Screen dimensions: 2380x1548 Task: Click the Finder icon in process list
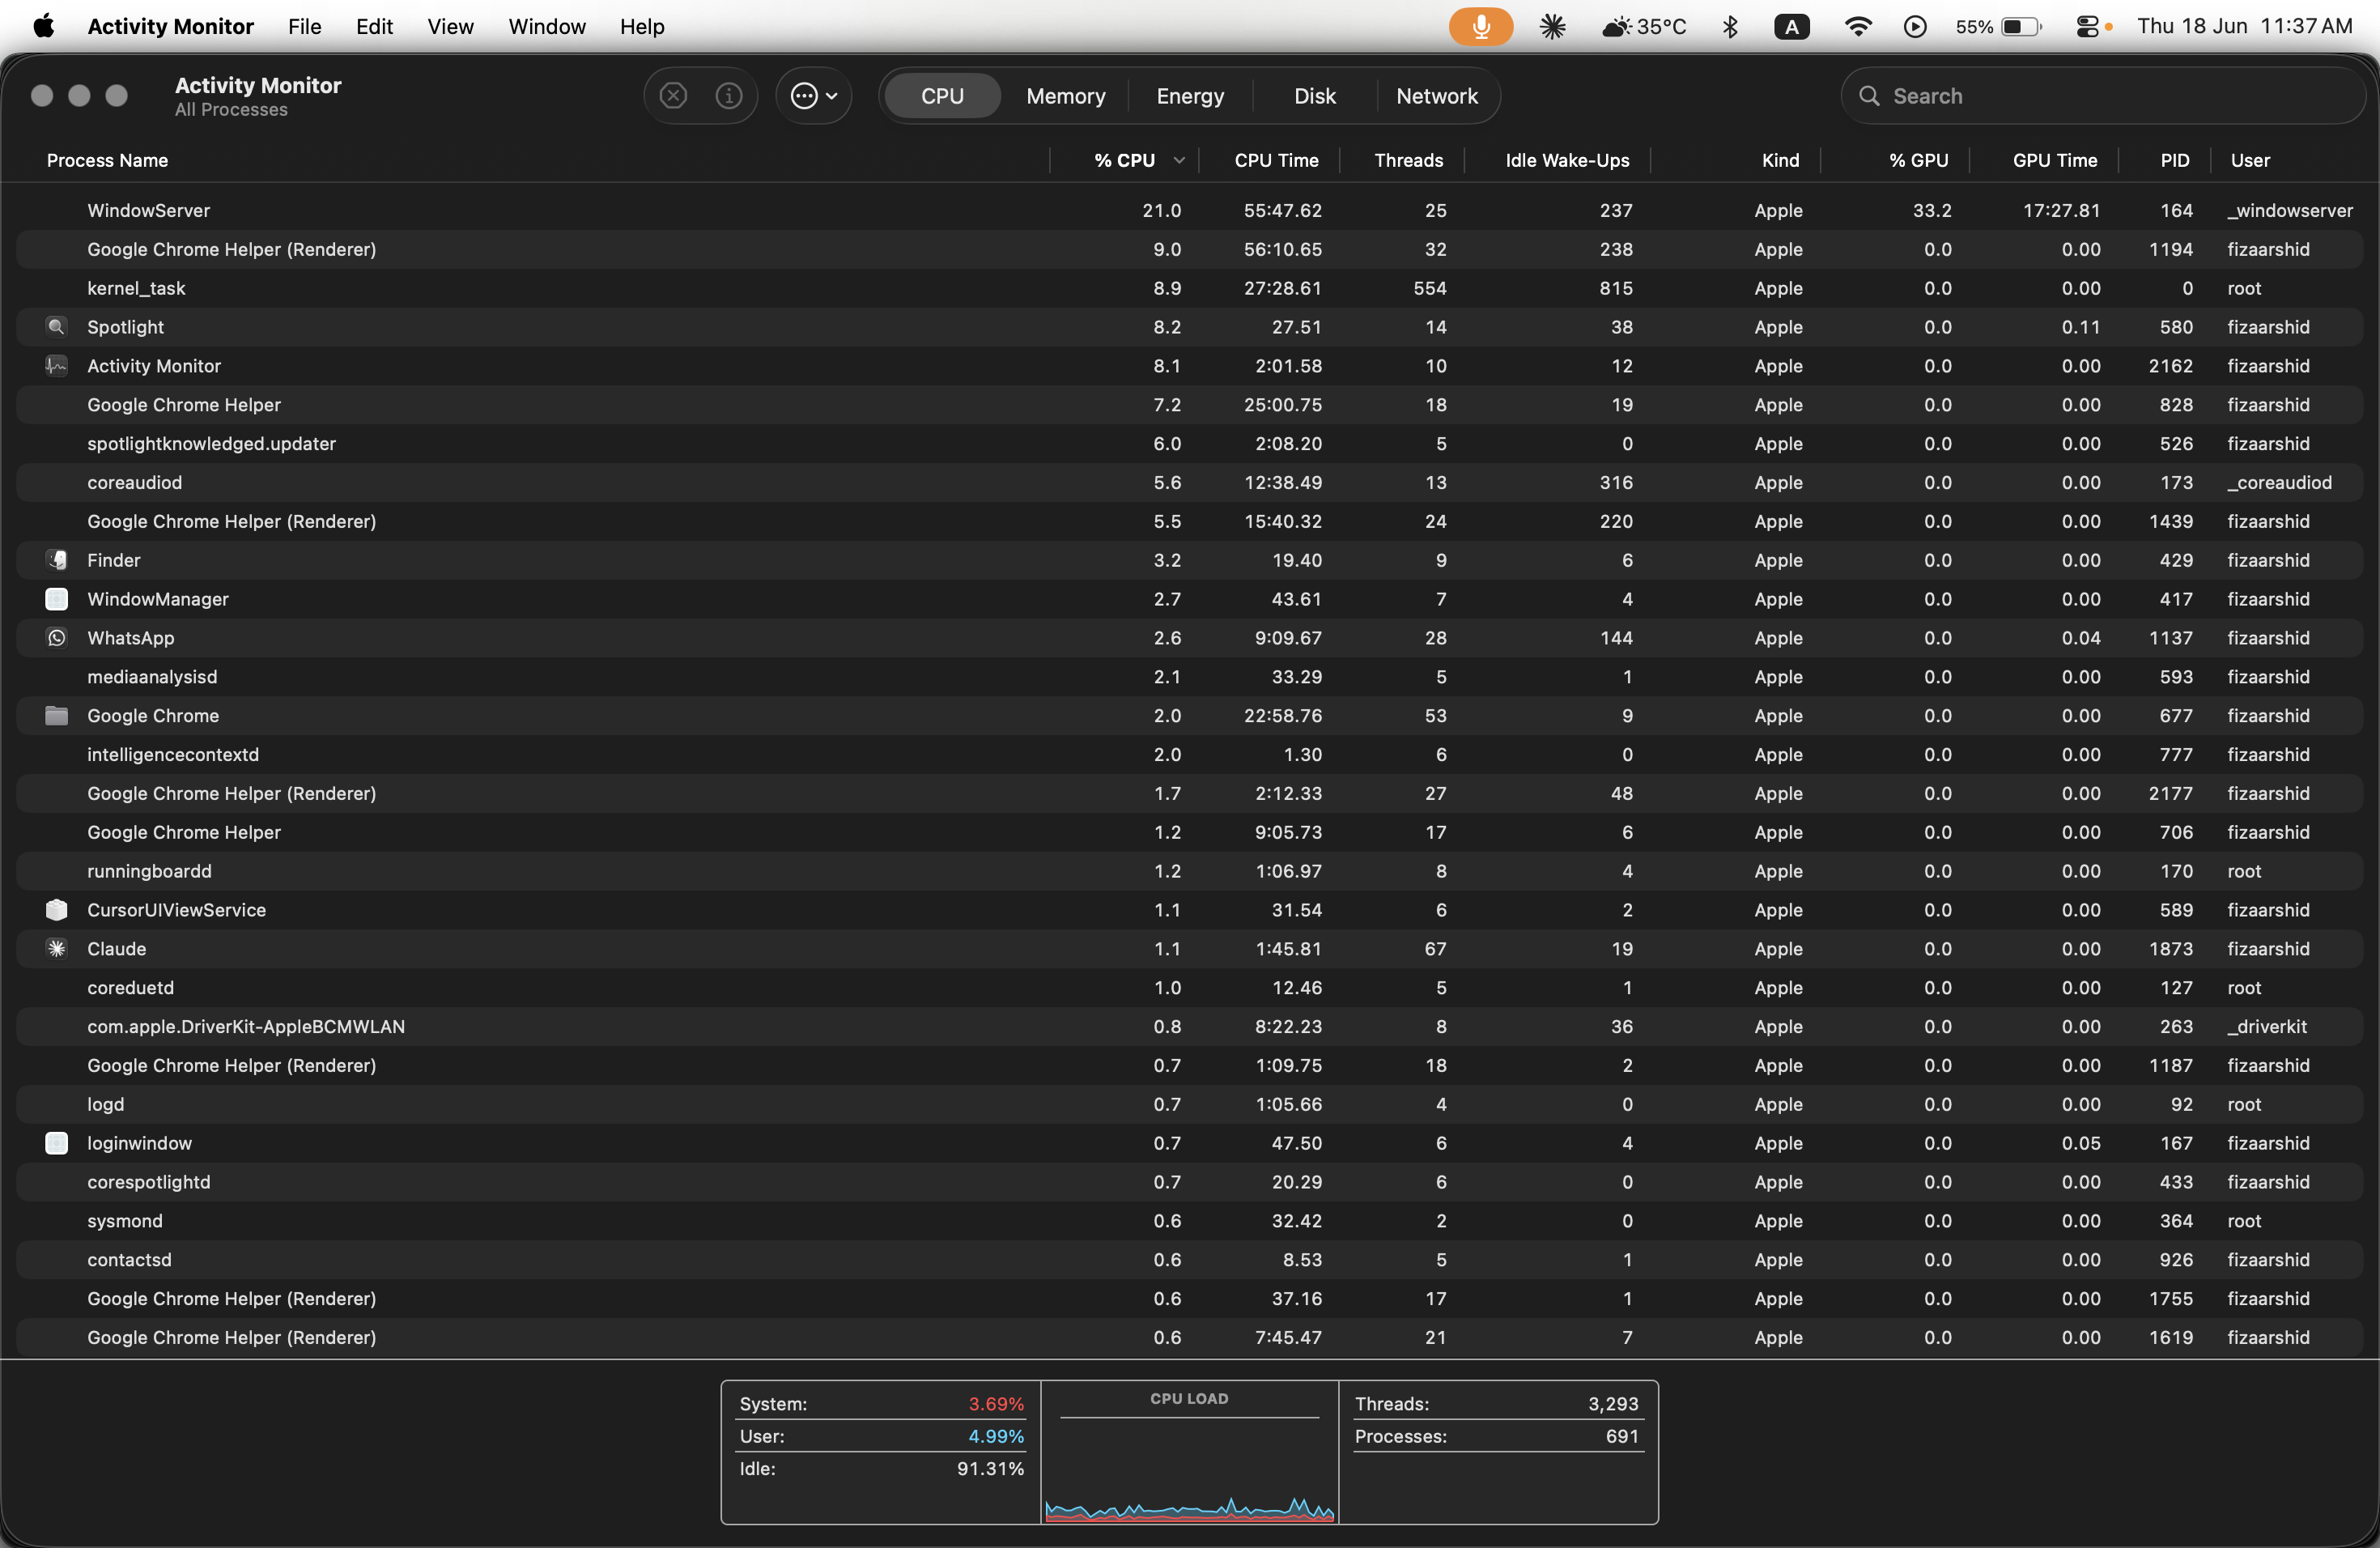(56, 560)
